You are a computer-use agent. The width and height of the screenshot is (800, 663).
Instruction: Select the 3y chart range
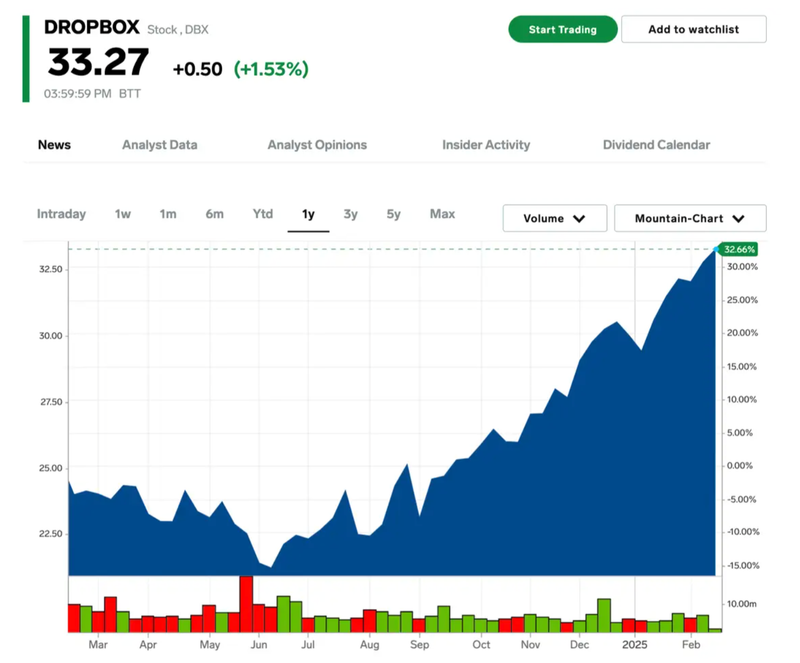click(x=350, y=214)
